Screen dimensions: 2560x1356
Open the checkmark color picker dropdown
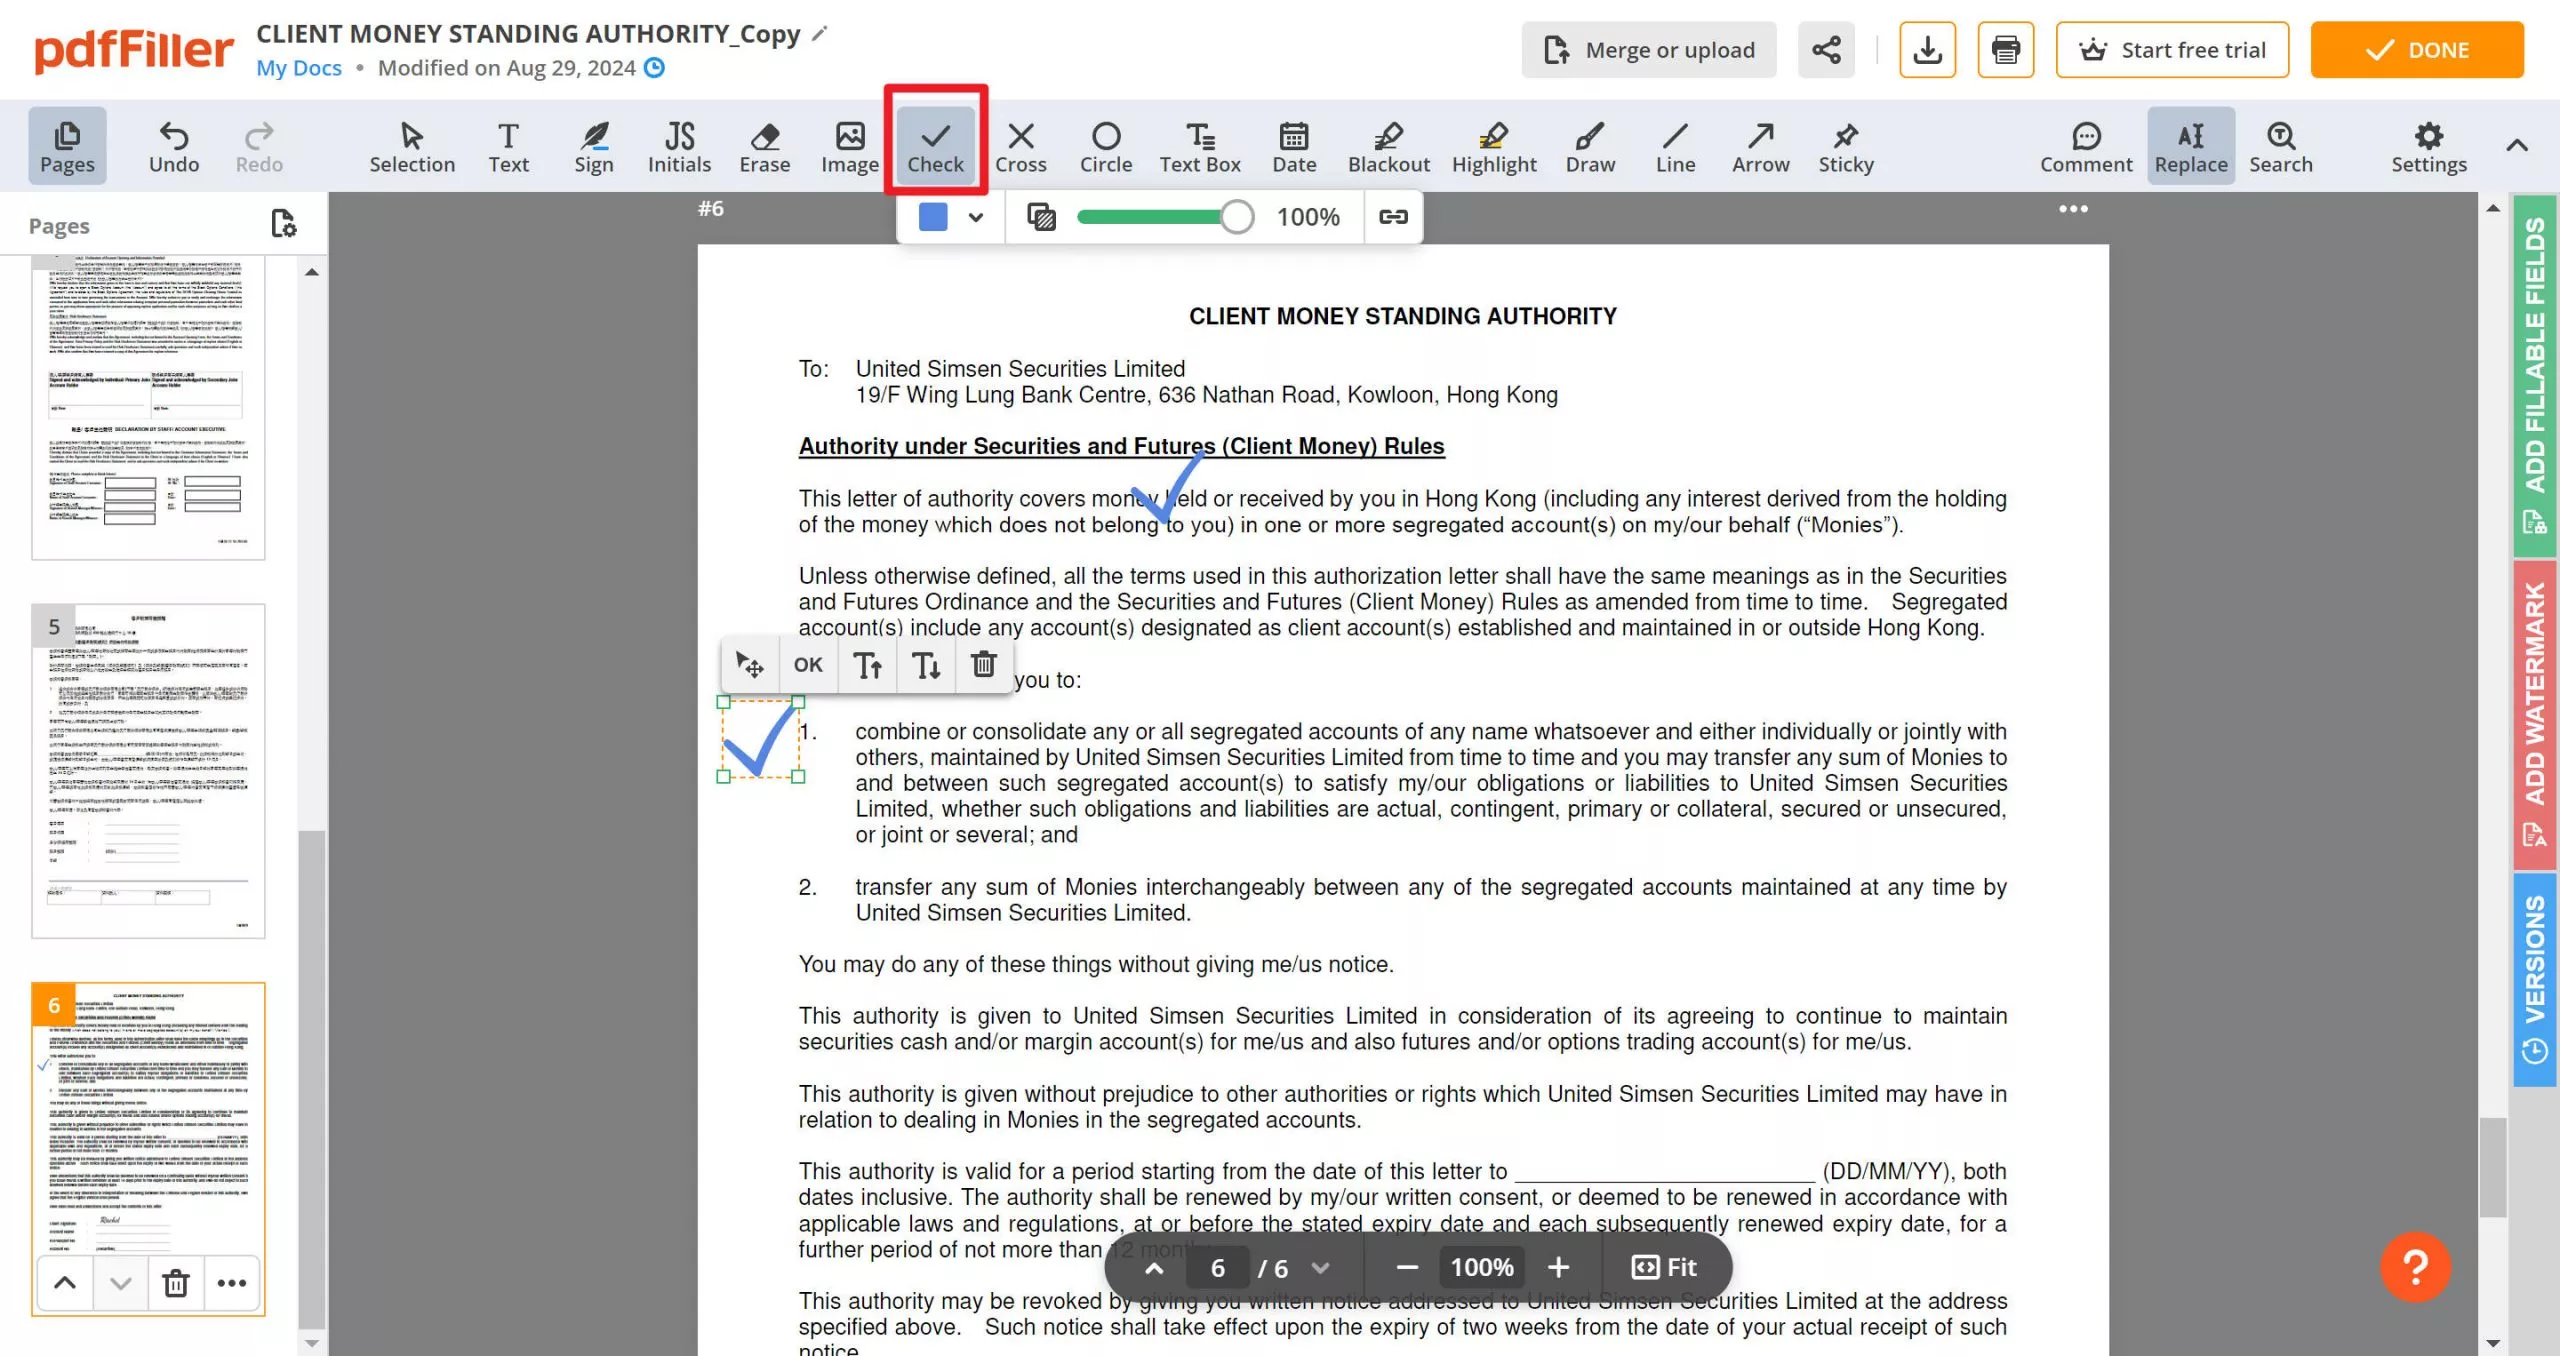(976, 216)
